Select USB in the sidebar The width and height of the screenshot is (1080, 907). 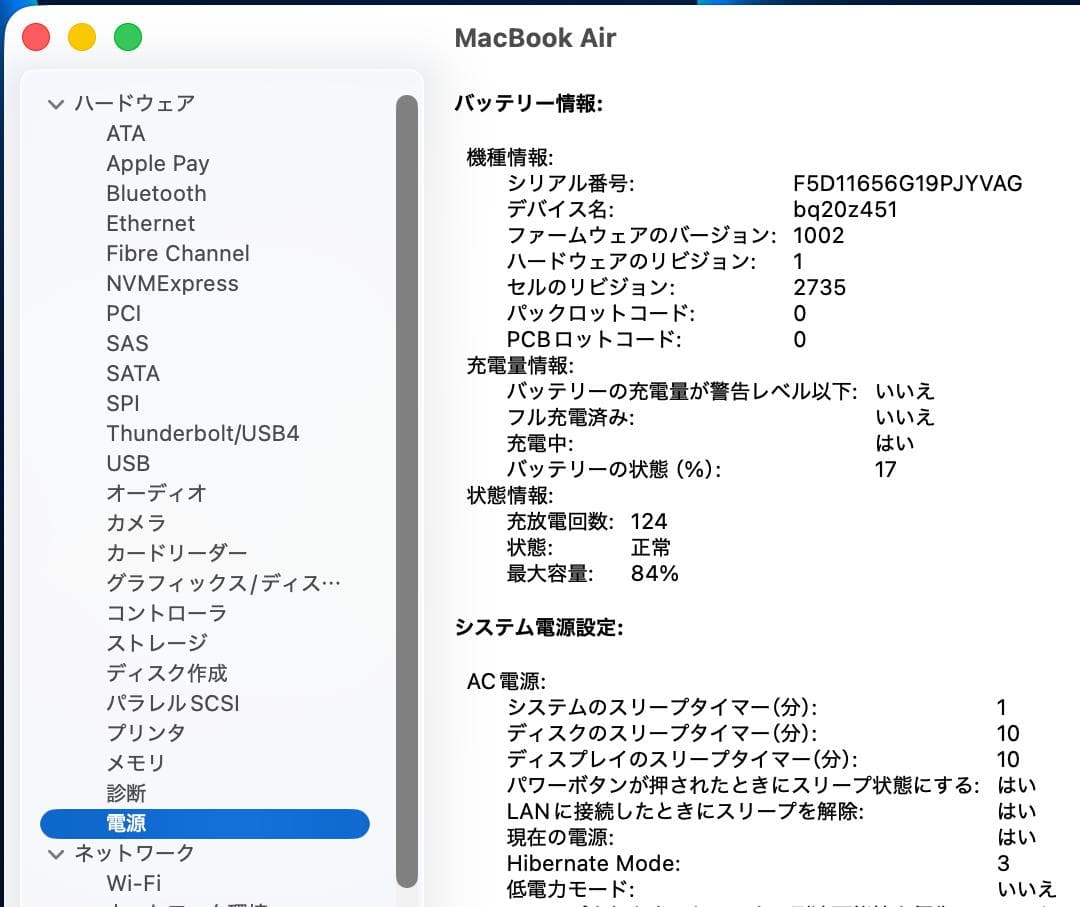point(128,463)
